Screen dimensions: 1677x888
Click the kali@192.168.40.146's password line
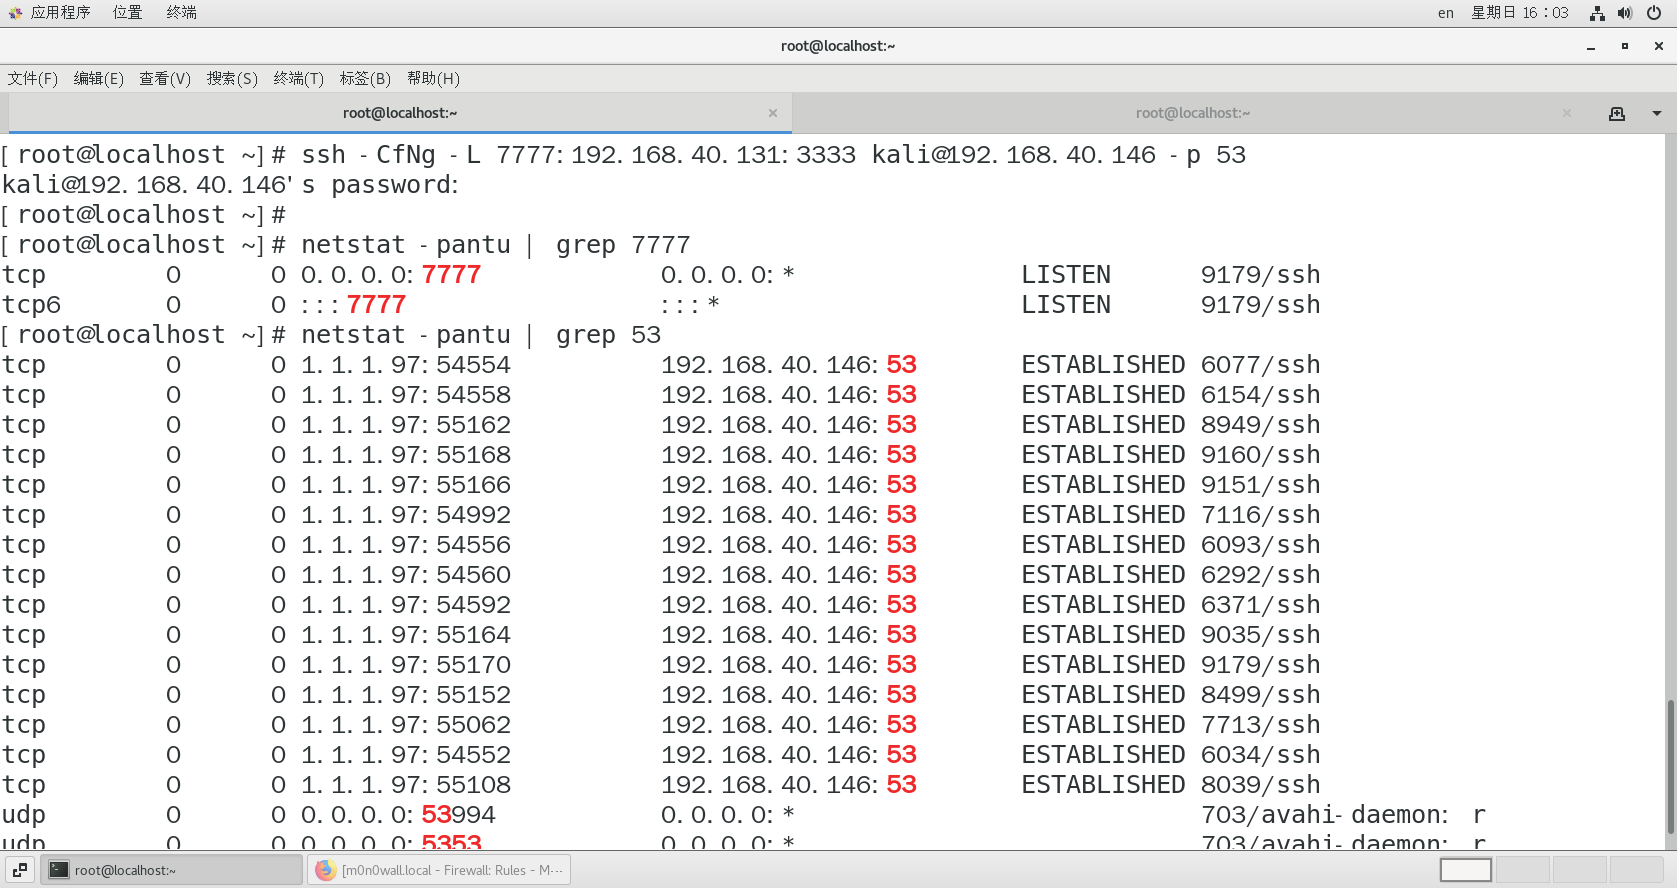230,185
